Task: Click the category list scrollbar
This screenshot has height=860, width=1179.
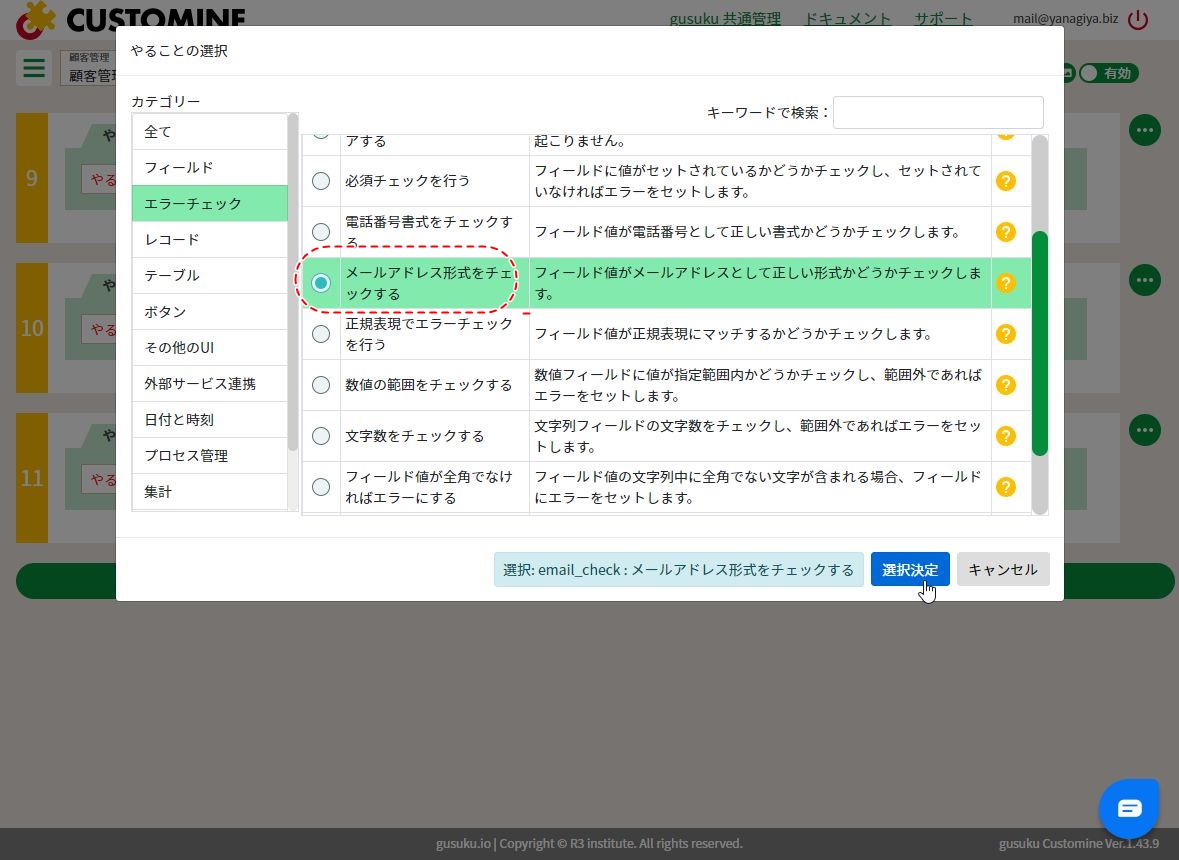Action: pyautogui.click(x=292, y=282)
